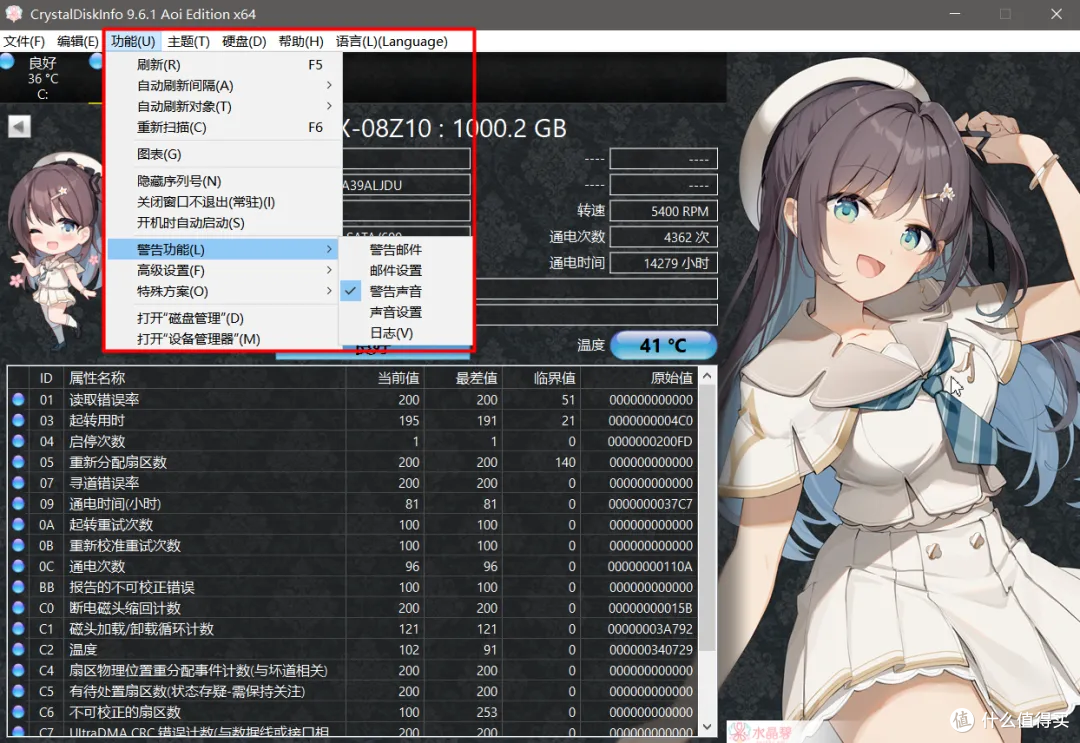Click the blue health status orb for drive C:
This screenshot has height=743, width=1080.
[8, 62]
